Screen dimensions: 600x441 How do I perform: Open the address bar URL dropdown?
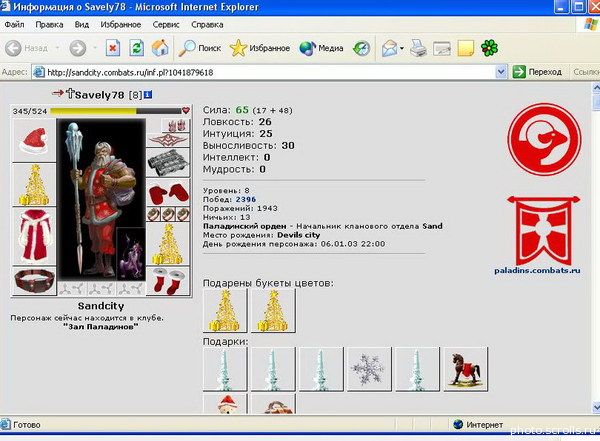pos(501,72)
